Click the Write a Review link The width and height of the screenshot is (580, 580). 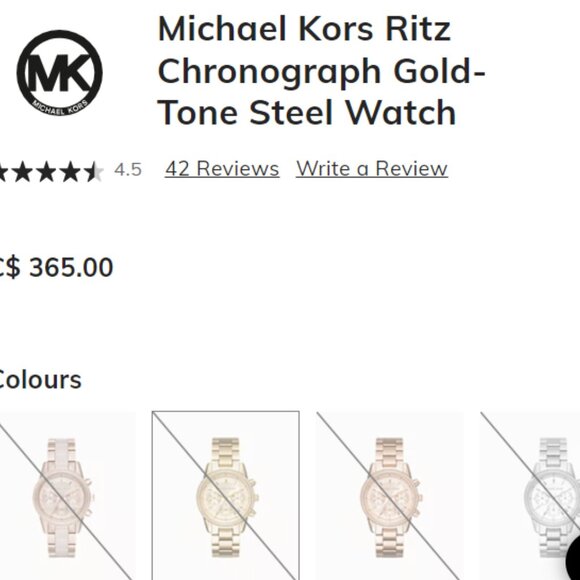[x=372, y=169]
